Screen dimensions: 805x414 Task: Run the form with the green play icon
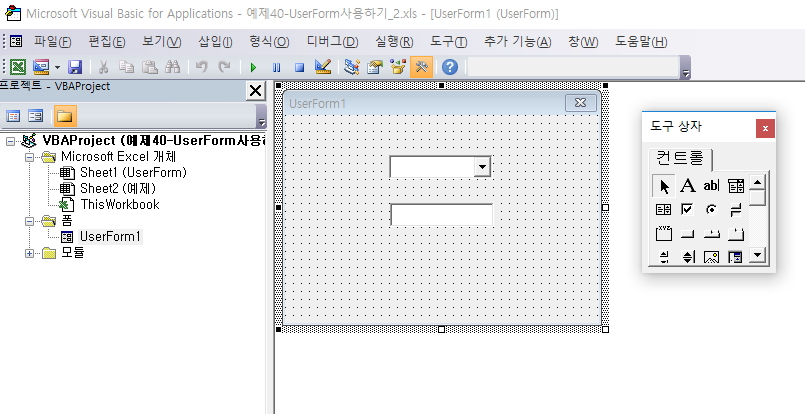pos(253,67)
